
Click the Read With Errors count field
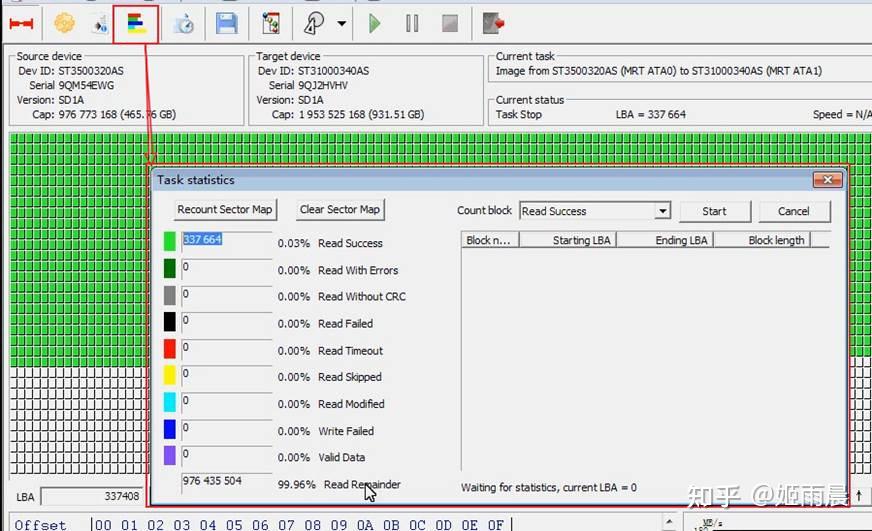[227, 269]
